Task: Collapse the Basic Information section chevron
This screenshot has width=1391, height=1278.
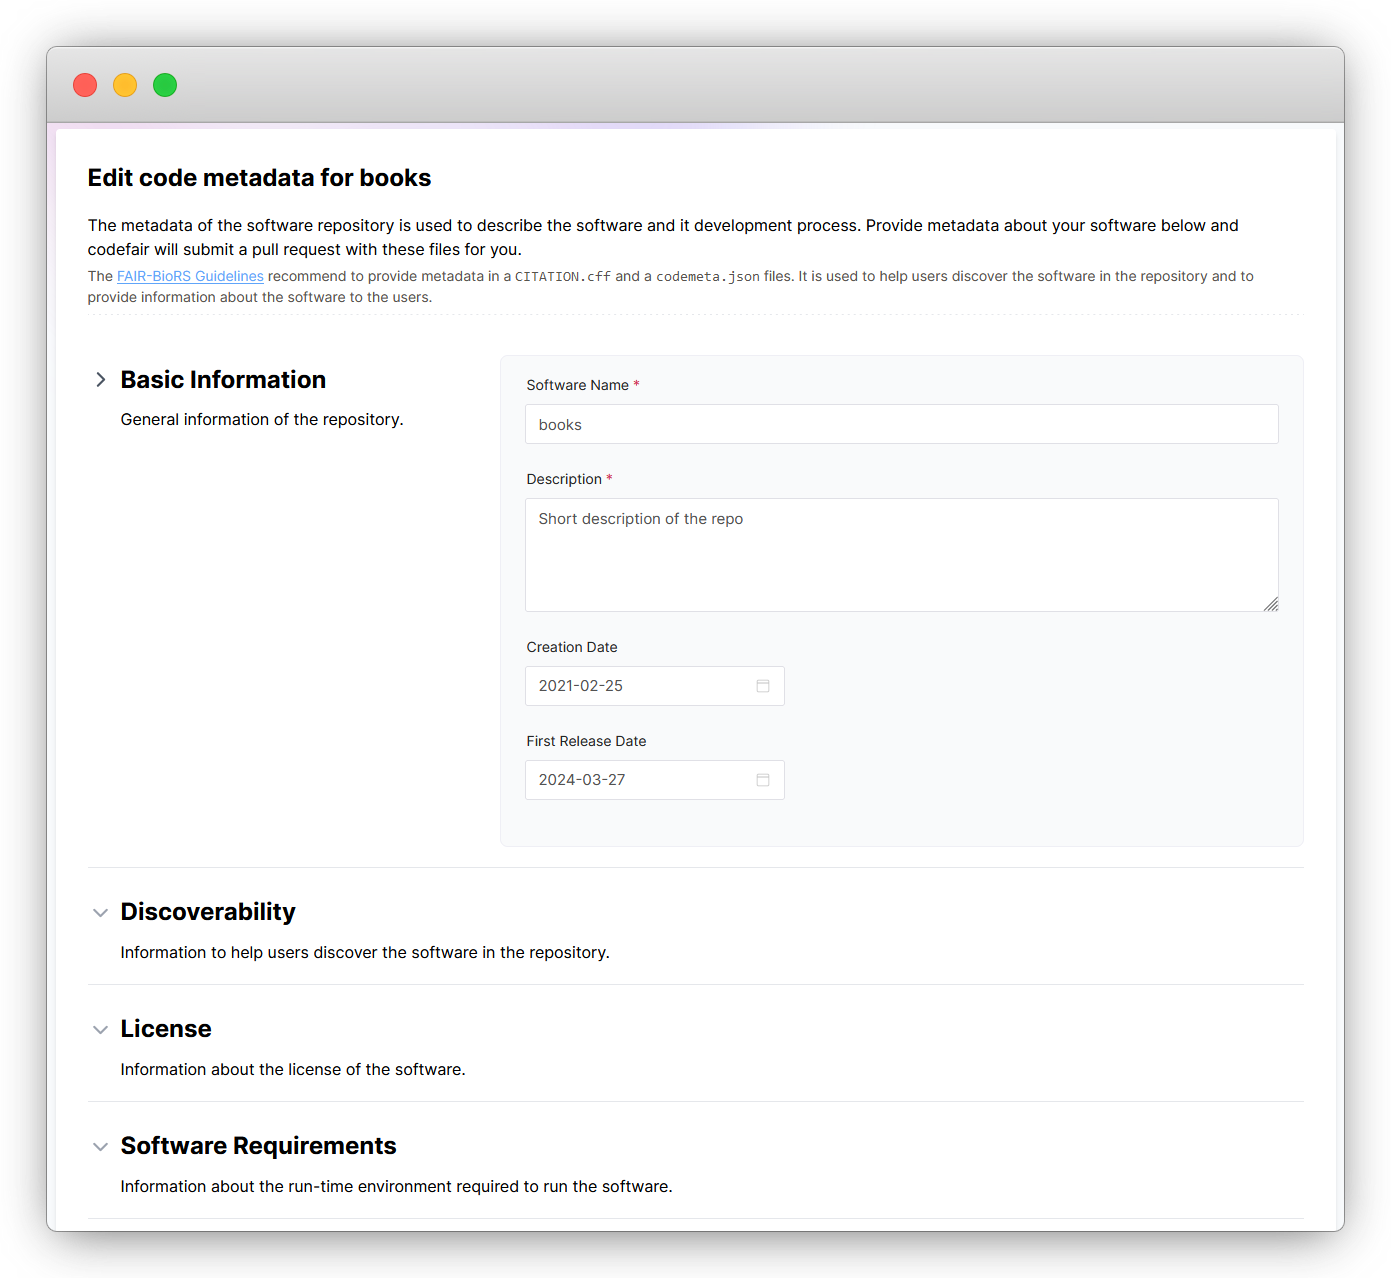Action: pyautogui.click(x=100, y=380)
